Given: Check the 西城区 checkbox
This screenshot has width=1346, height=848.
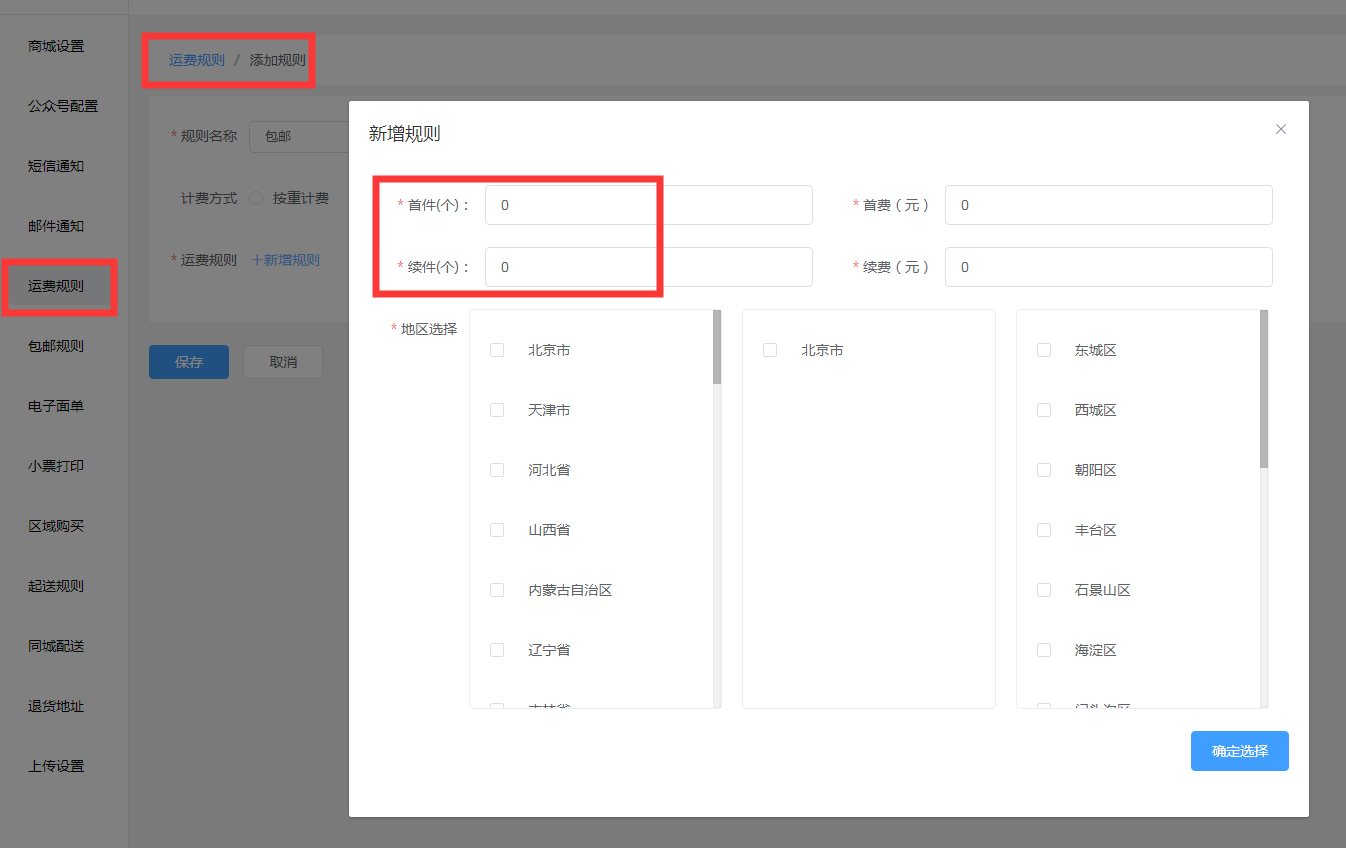Looking at the screenshot, I should point(1044,410).
